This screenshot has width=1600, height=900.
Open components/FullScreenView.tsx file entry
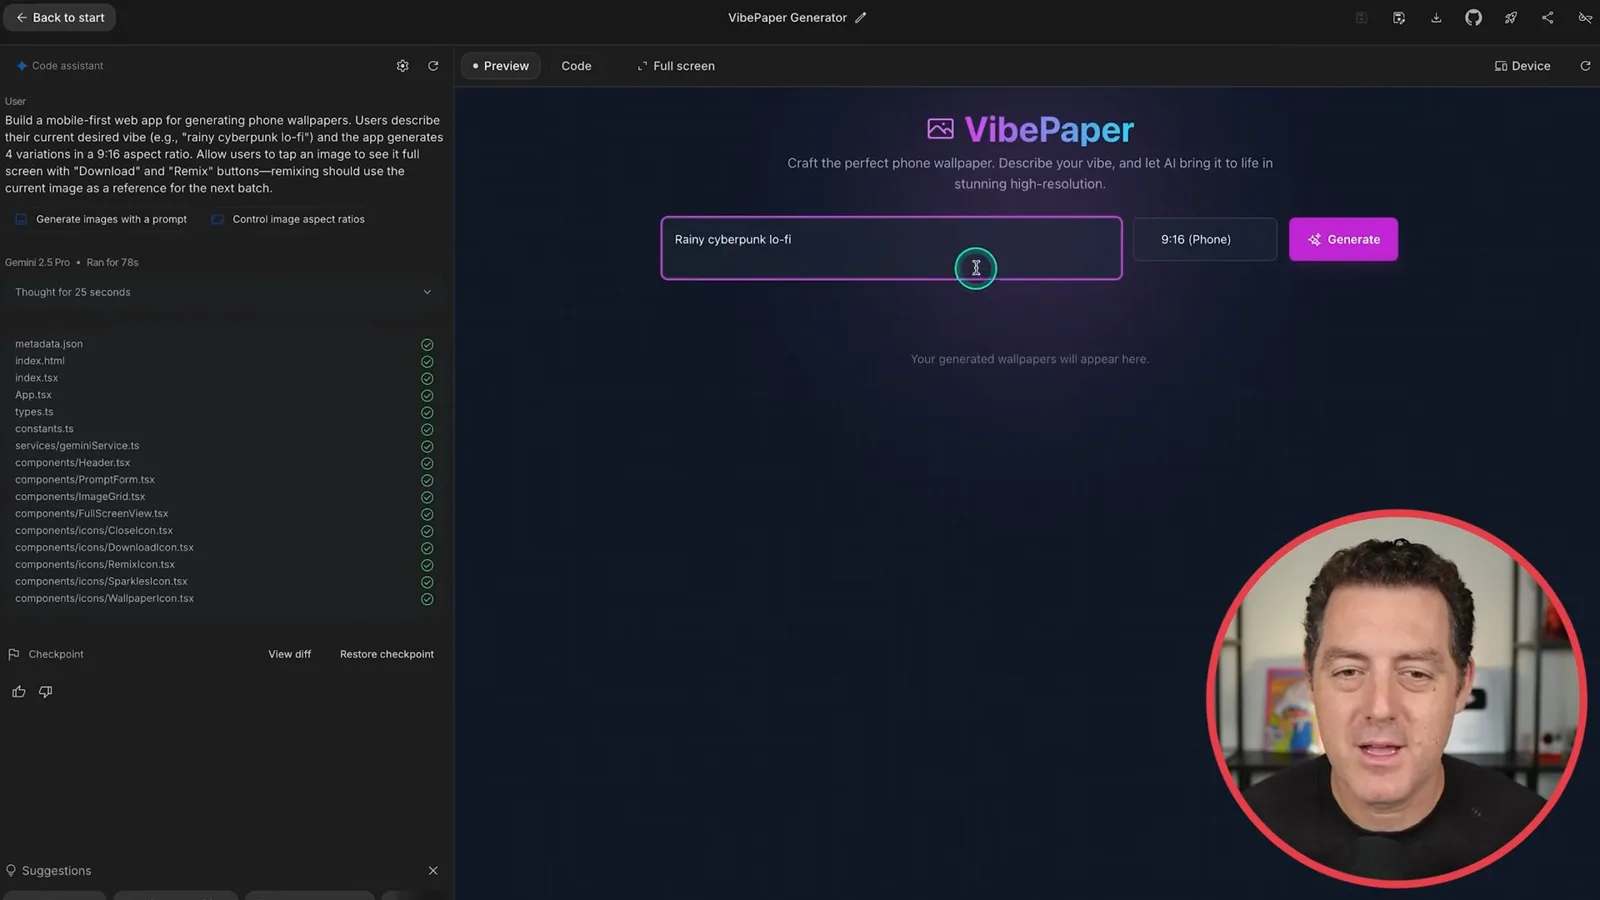91,514
